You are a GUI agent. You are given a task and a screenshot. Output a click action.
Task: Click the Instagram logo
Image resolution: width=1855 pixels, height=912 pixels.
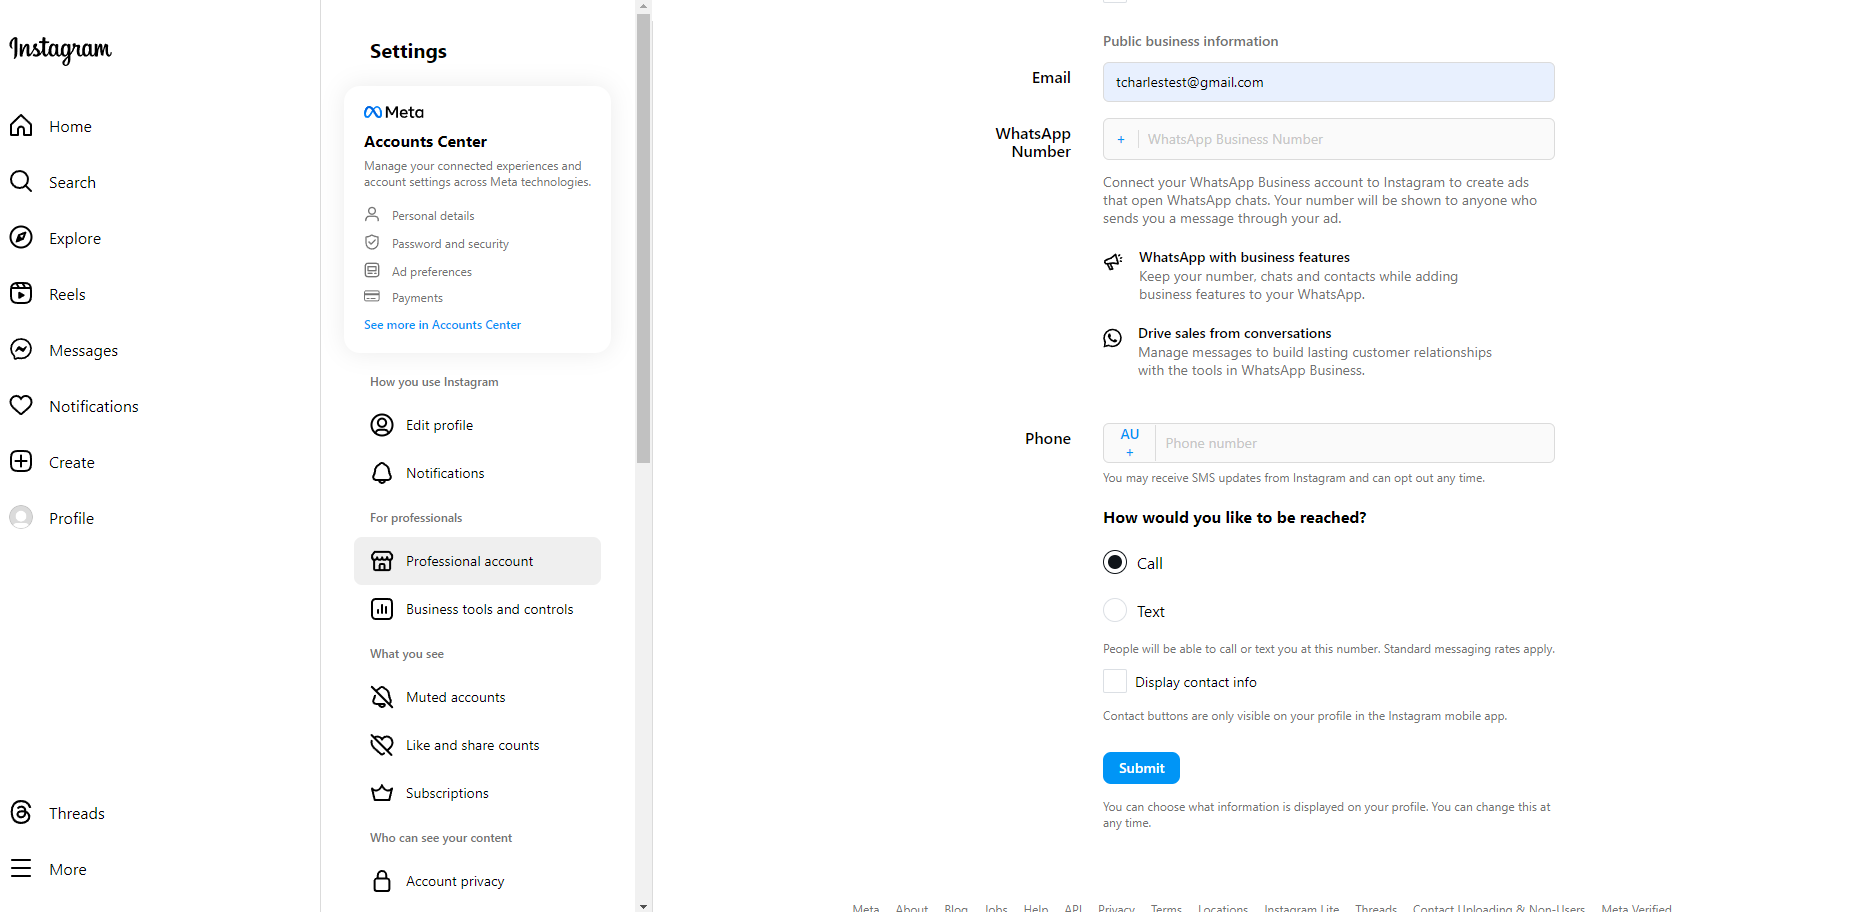tap(60, 49)
